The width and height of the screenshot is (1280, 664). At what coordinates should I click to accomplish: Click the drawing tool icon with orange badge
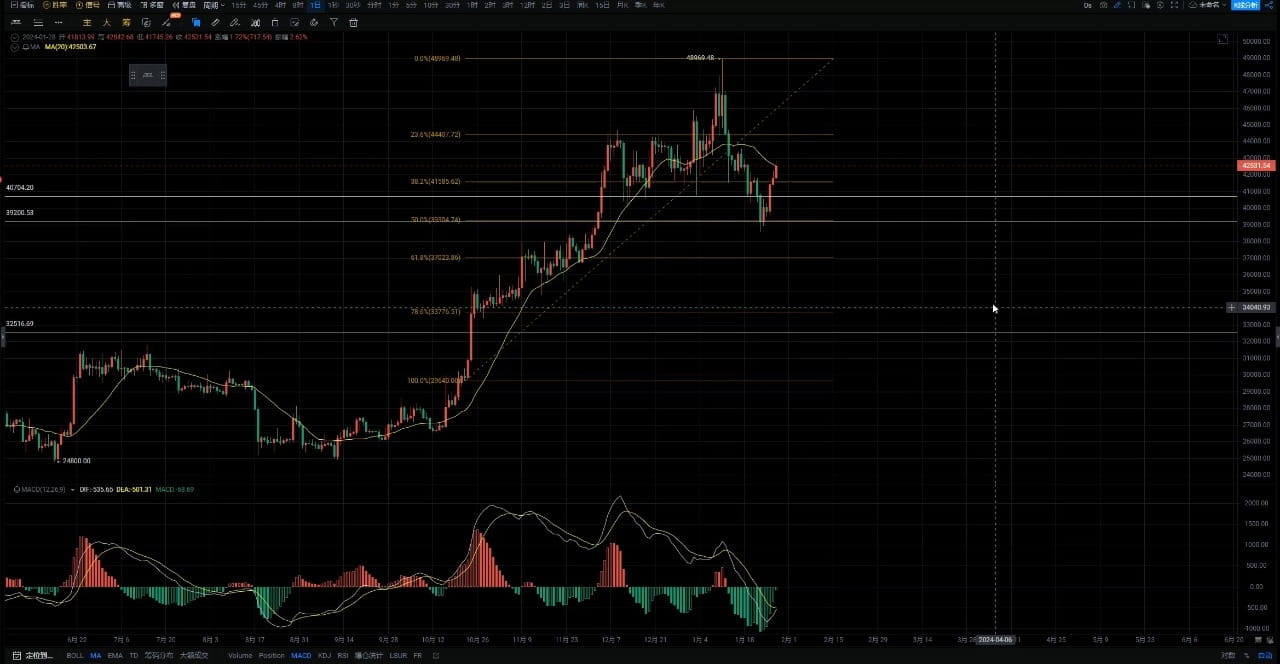pos(168,21)
